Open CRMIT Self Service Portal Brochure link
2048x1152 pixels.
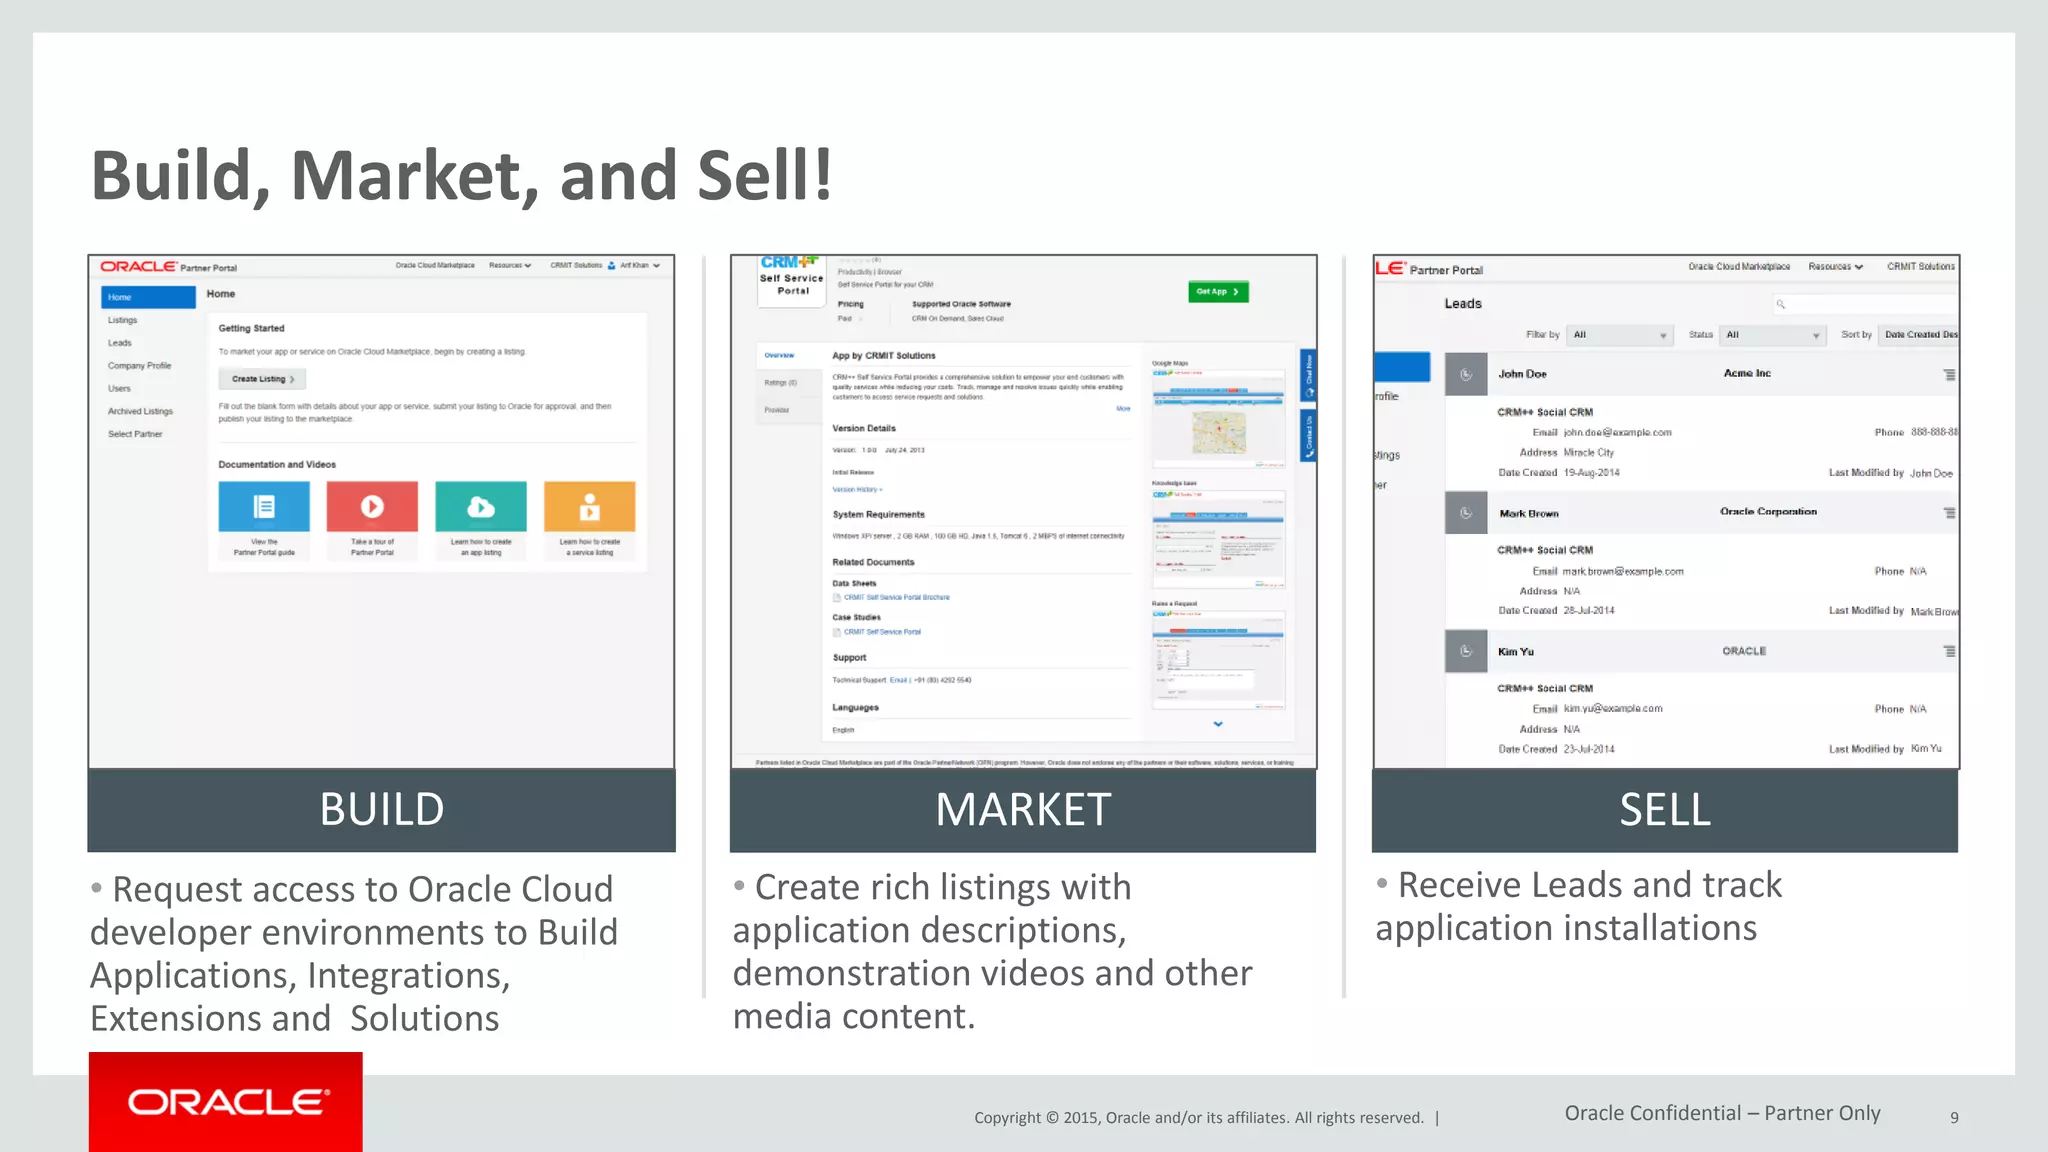897,598
